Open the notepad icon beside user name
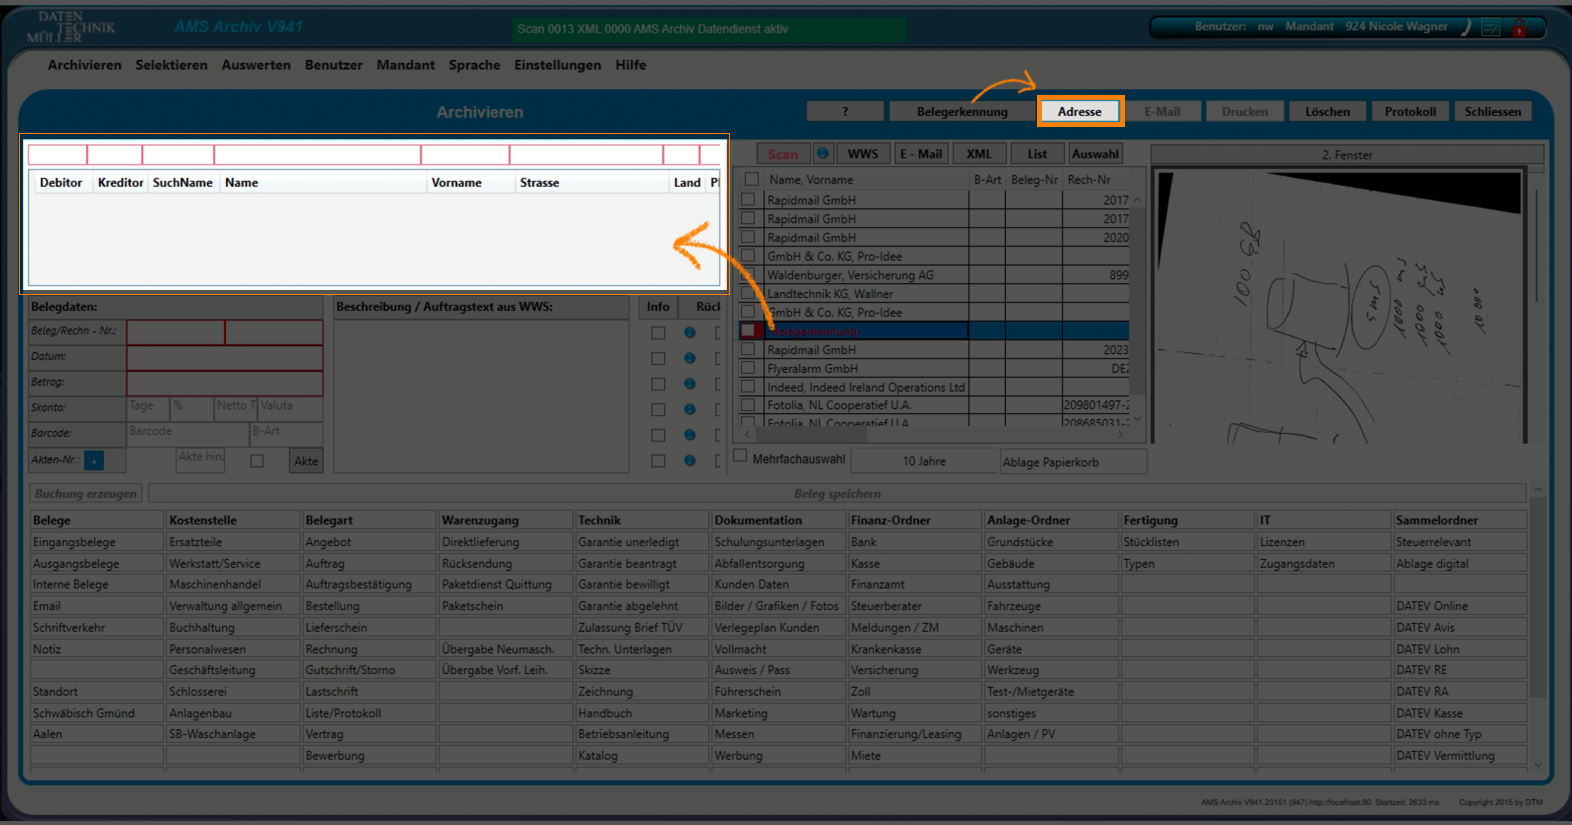 1490,28
